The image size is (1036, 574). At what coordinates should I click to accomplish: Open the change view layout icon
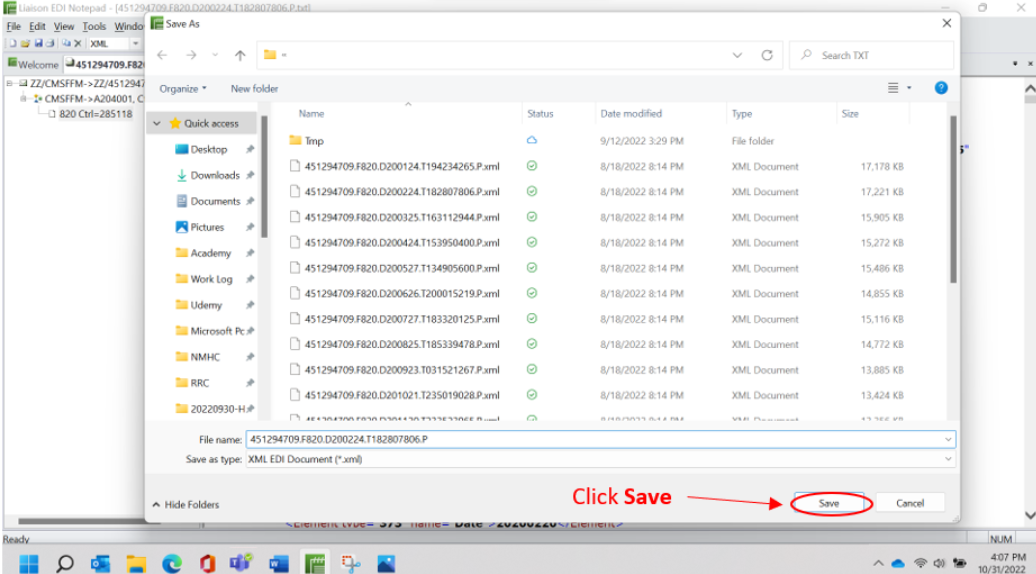tap(893, 88)
